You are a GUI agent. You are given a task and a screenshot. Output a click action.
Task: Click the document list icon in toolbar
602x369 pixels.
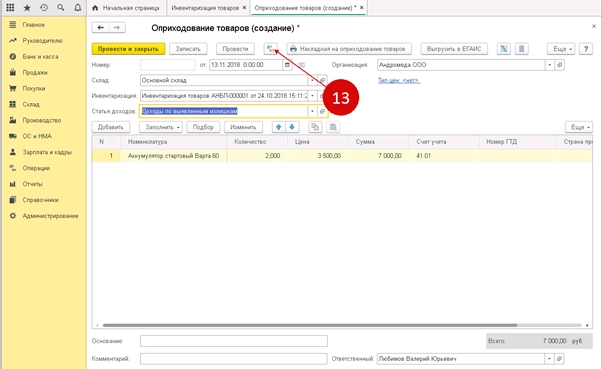pyautogui.click(x=521, y=49)
